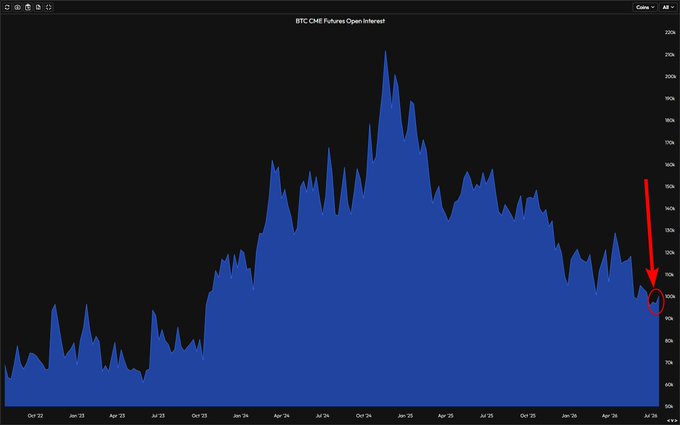Image resolution: width=680 pixels, height=425 pixels.
Task: Open the Coins dropdown
Action: (645, 7)
